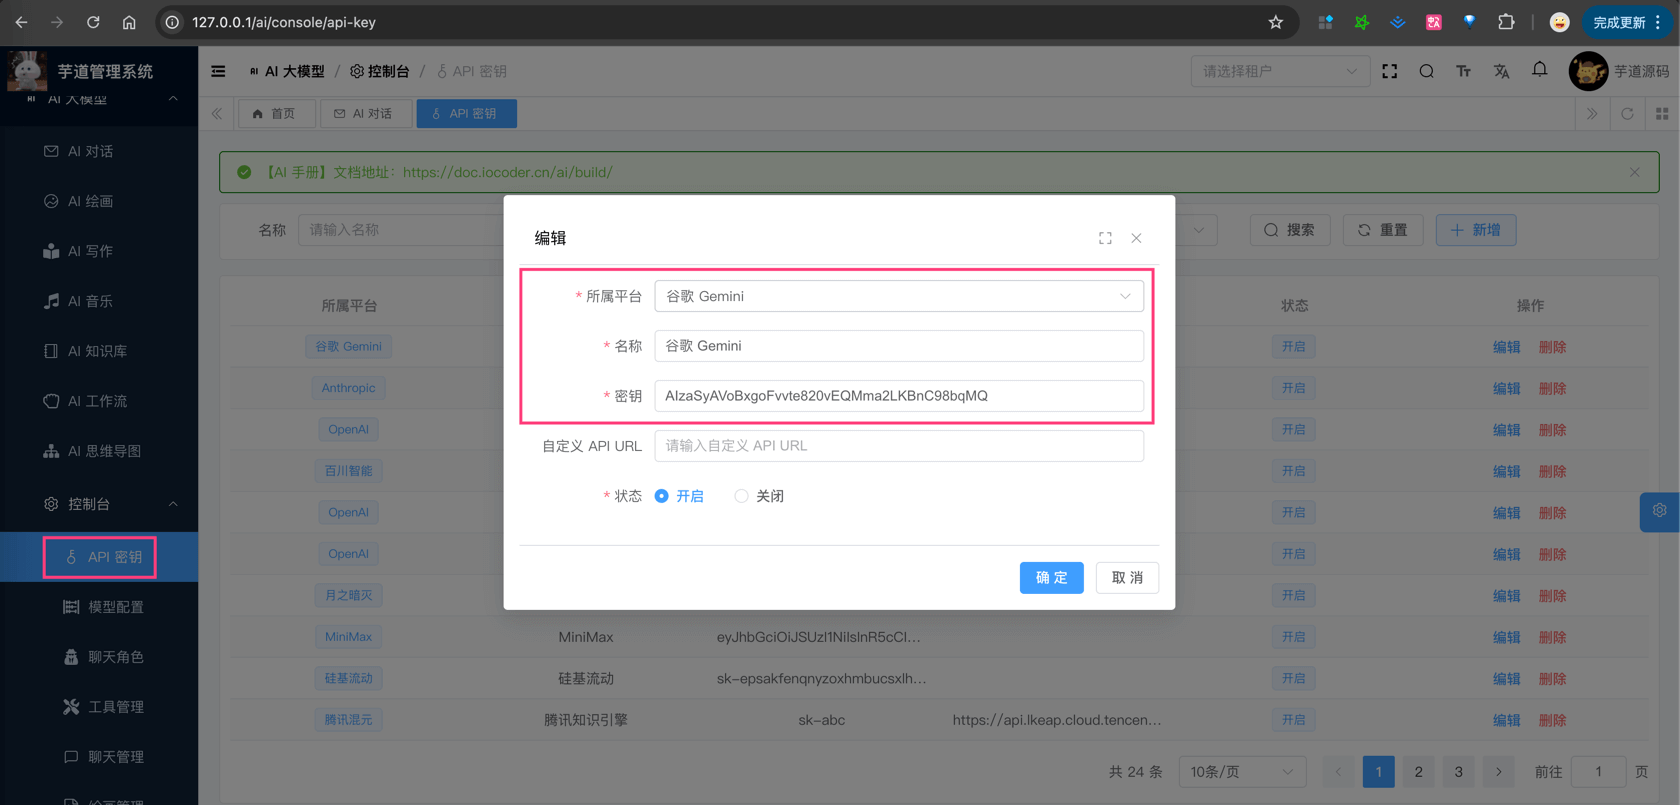This screenshot has width=1680, height=805.
Task: Open the 10条/页 page size dropdown
Action: pyautogui.click(x=1241, y=772)
